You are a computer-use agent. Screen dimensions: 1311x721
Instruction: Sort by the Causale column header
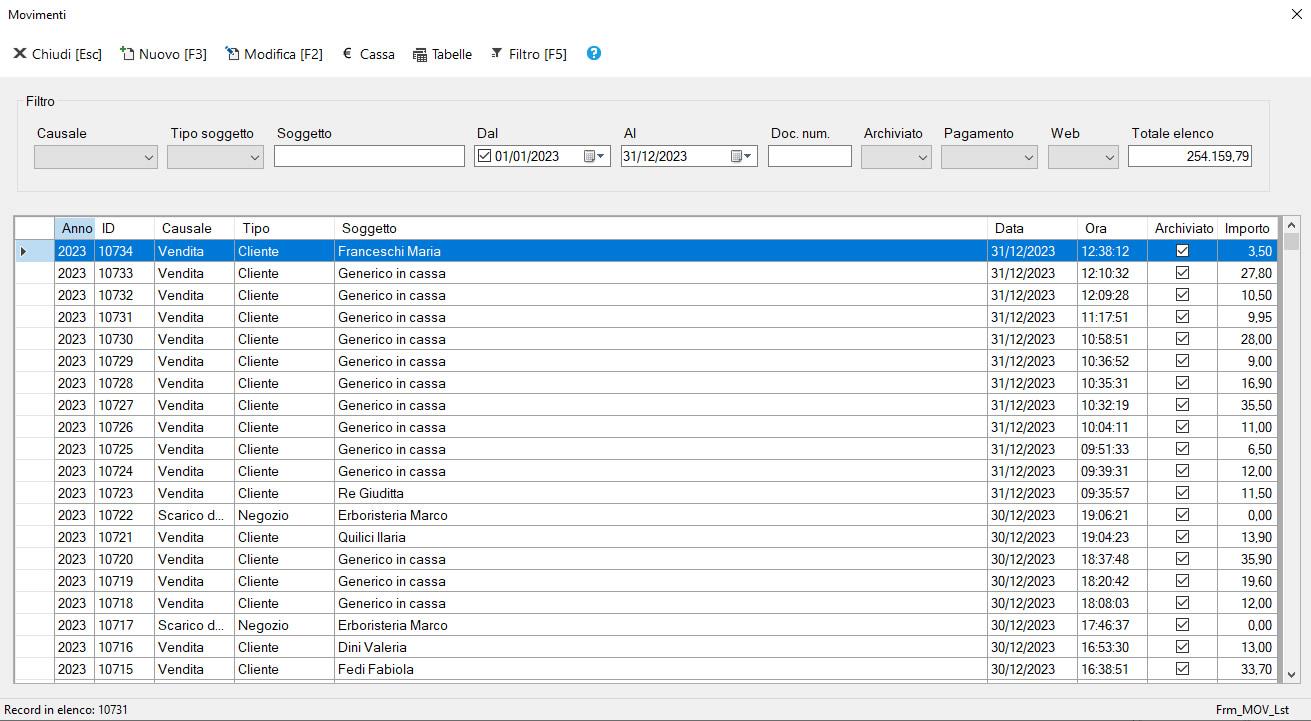(195, 228)
